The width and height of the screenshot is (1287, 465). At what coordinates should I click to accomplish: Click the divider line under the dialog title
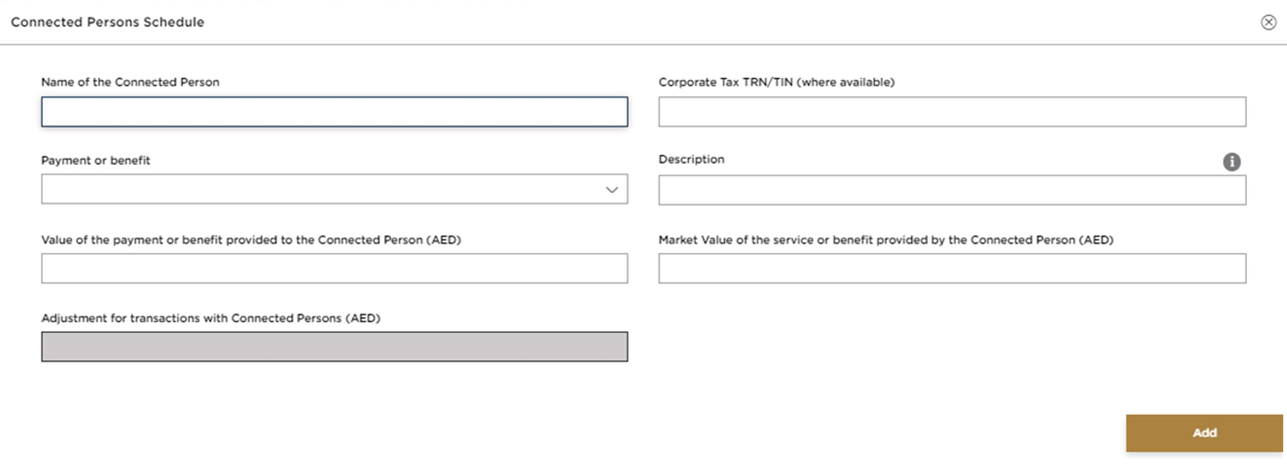click(640, 44)
